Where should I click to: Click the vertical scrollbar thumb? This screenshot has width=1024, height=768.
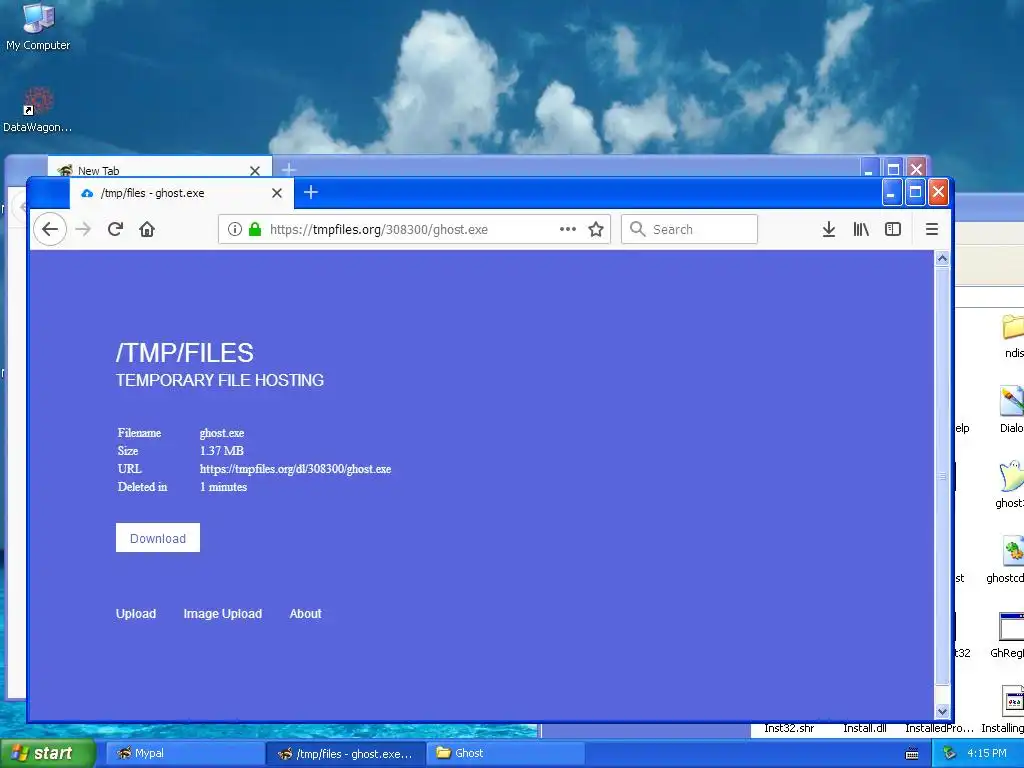tap(942, 475)
